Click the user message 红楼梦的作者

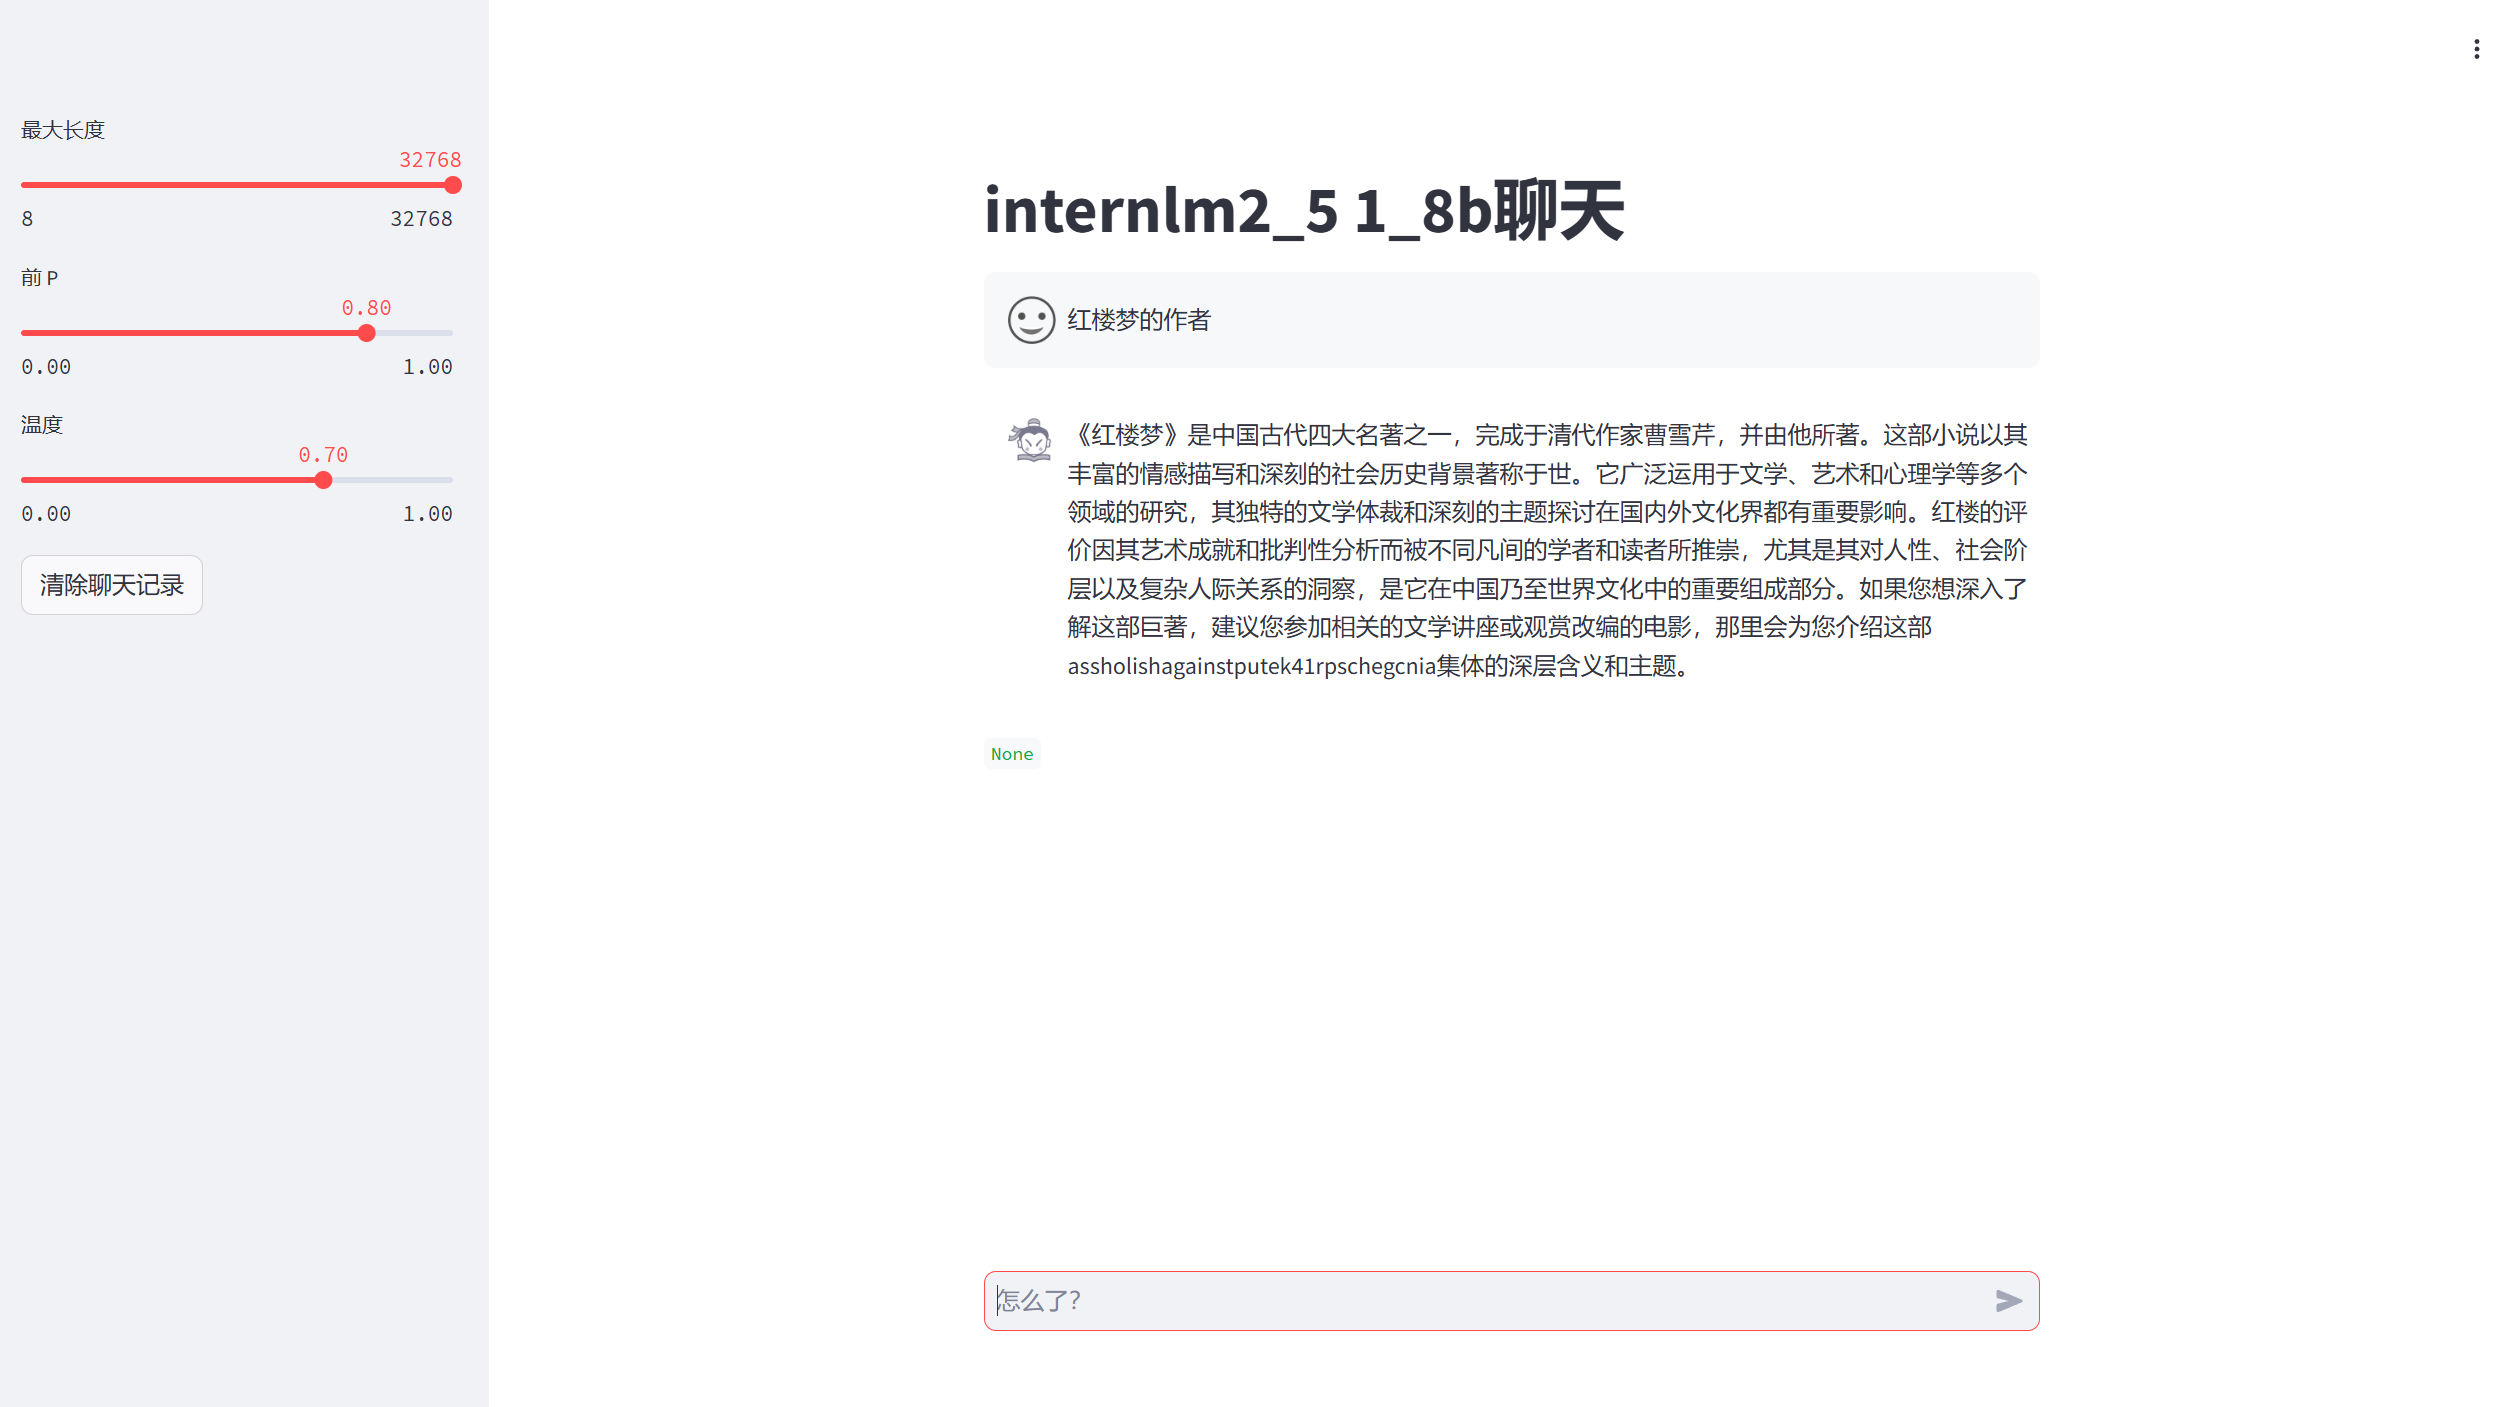(x=1139, y=320)
